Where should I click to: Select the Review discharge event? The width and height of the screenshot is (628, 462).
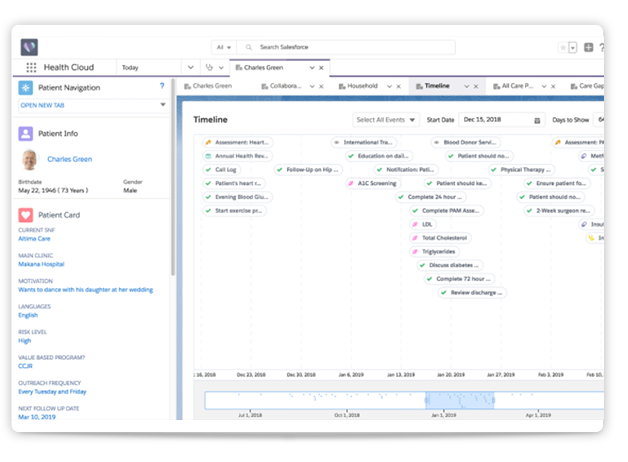pos(473,293)
